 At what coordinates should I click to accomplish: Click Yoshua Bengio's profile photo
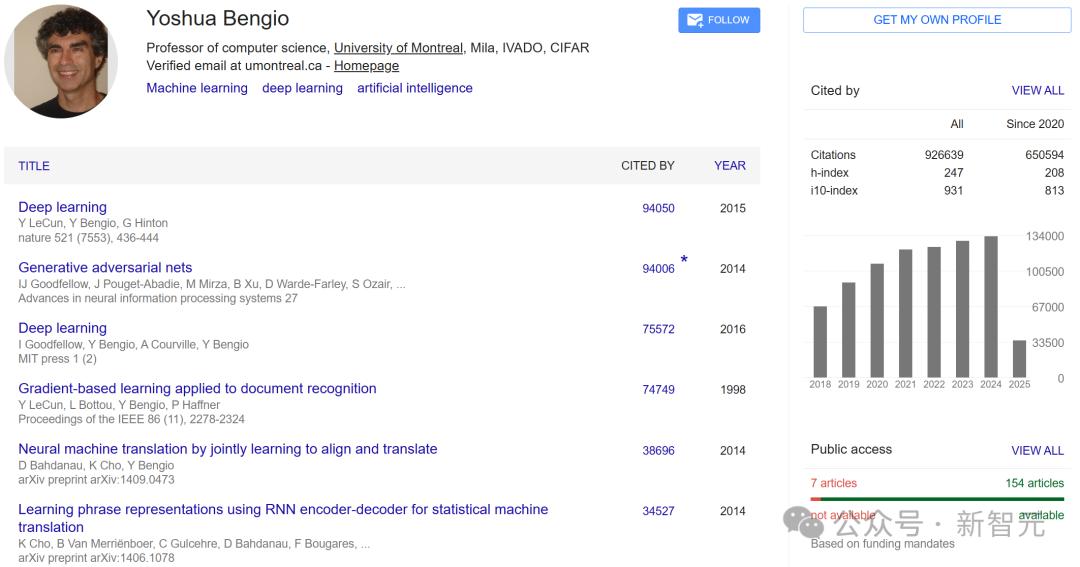61,62
